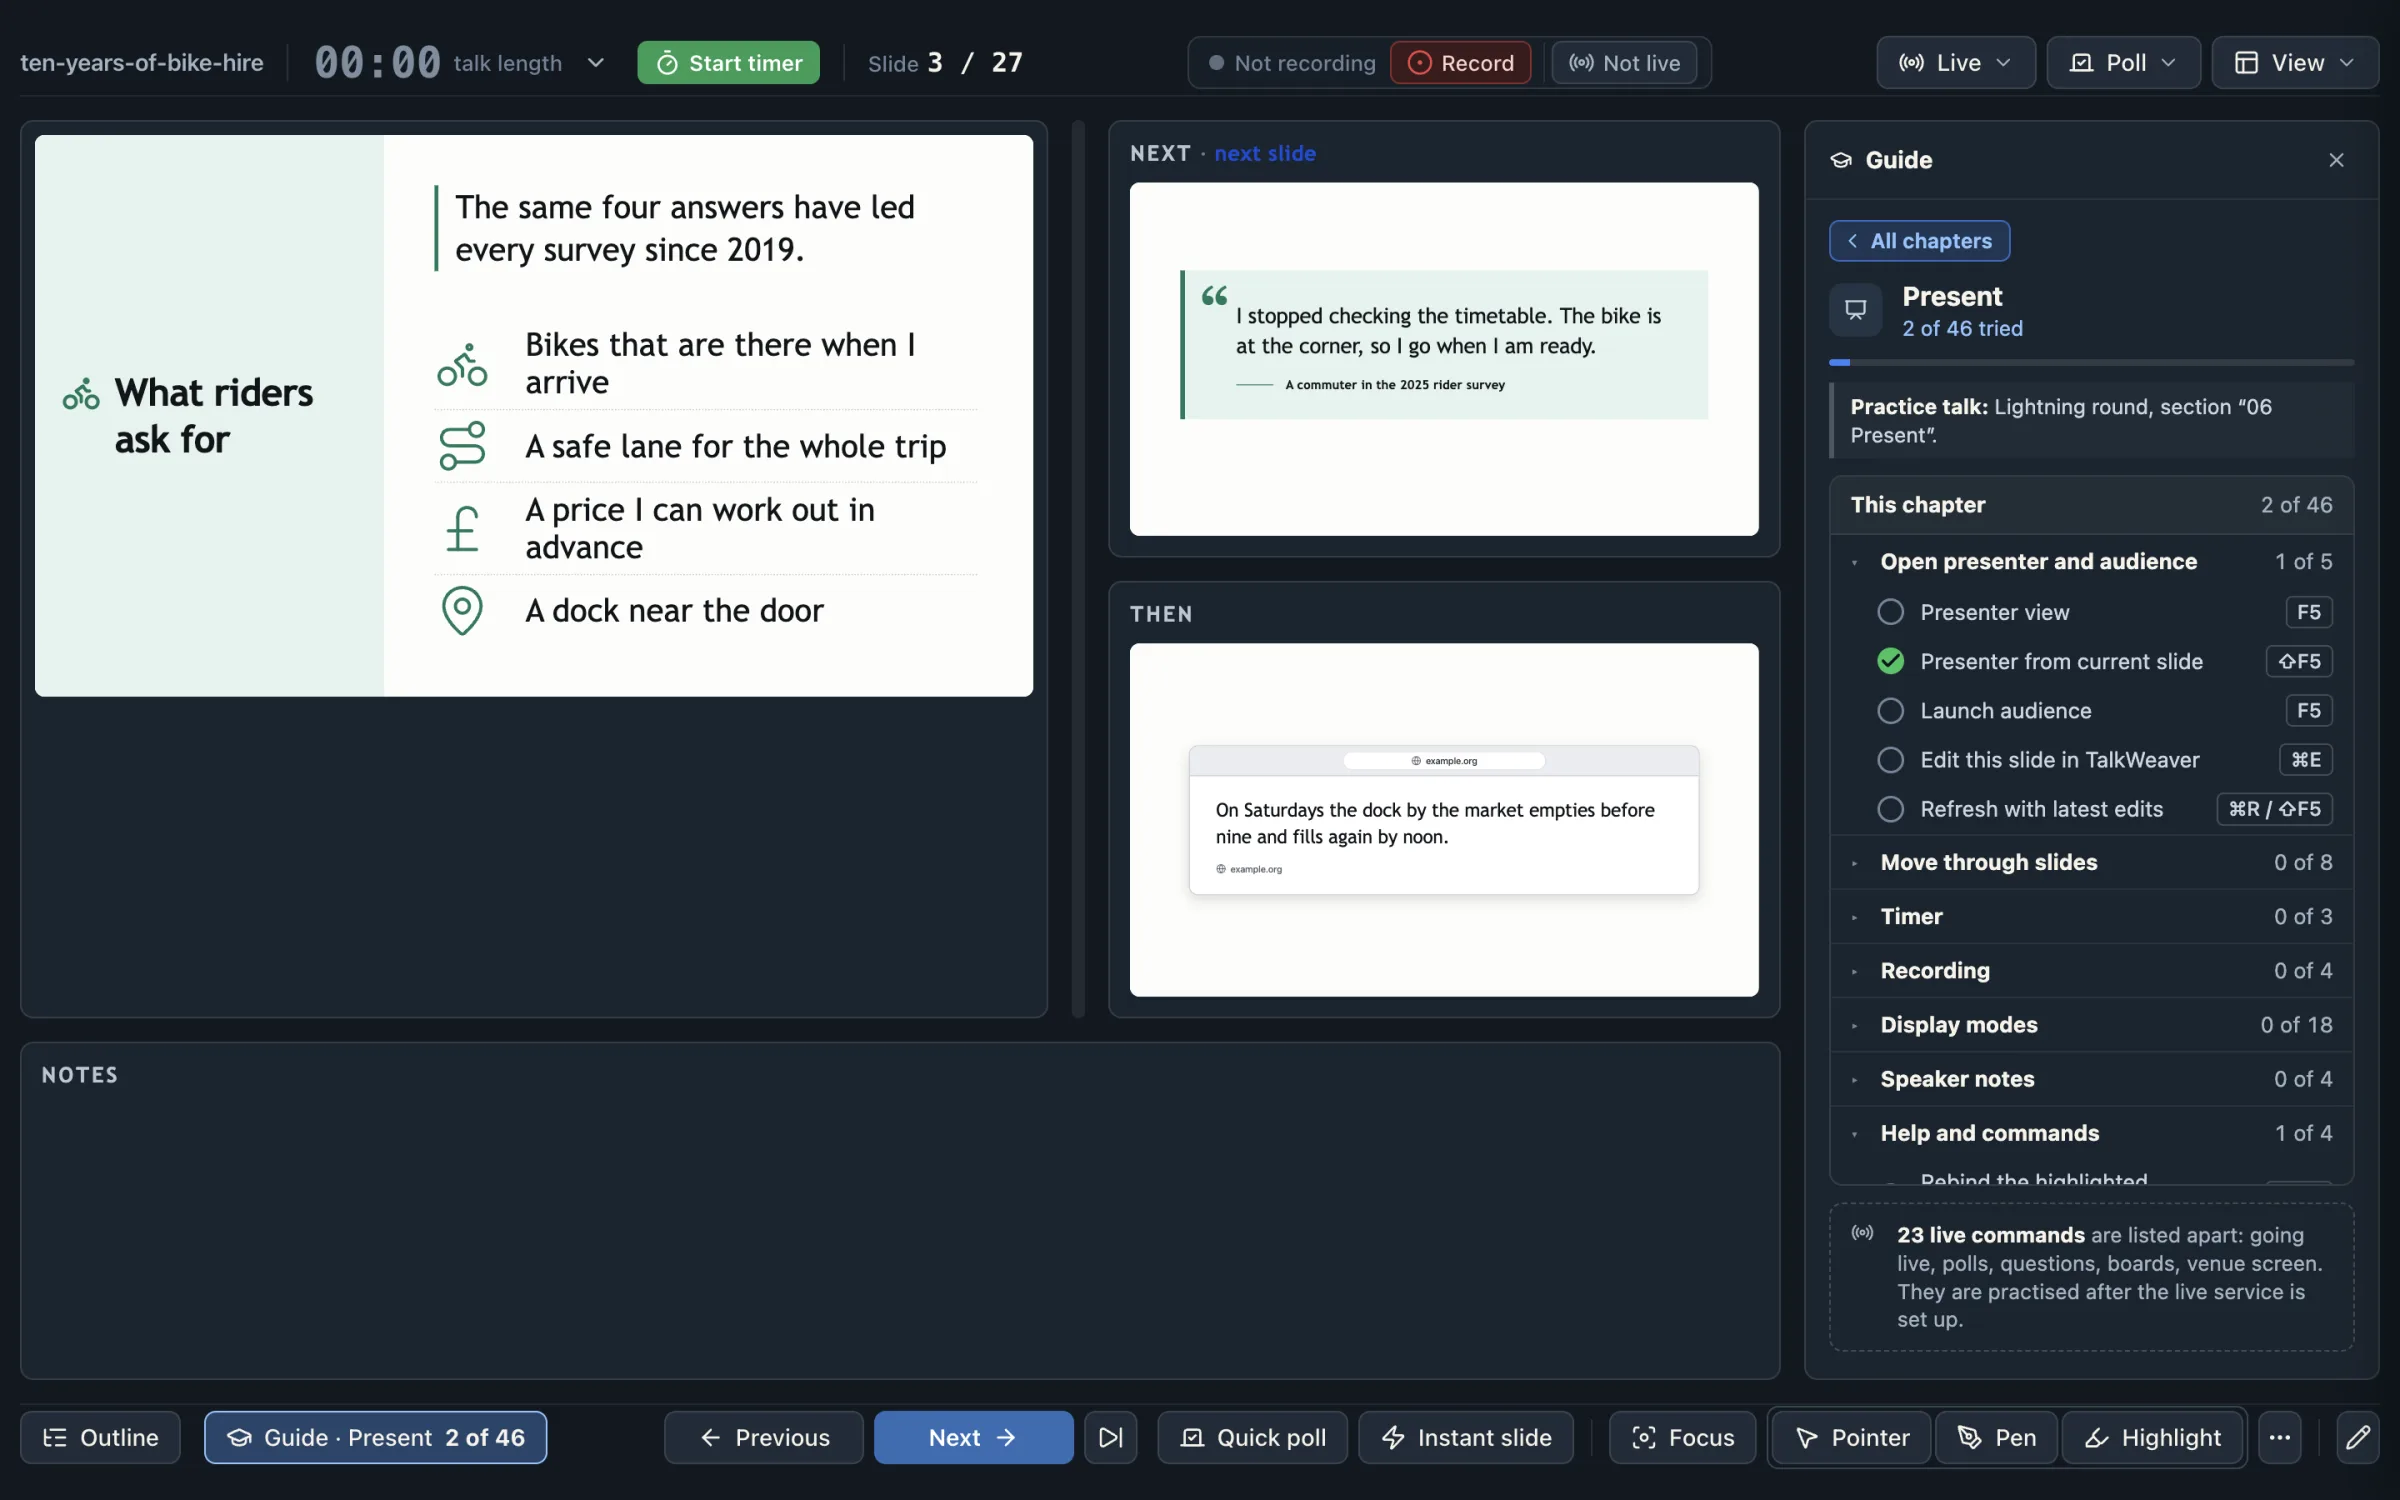Mark Launch audience as tried

(1890, 710)
